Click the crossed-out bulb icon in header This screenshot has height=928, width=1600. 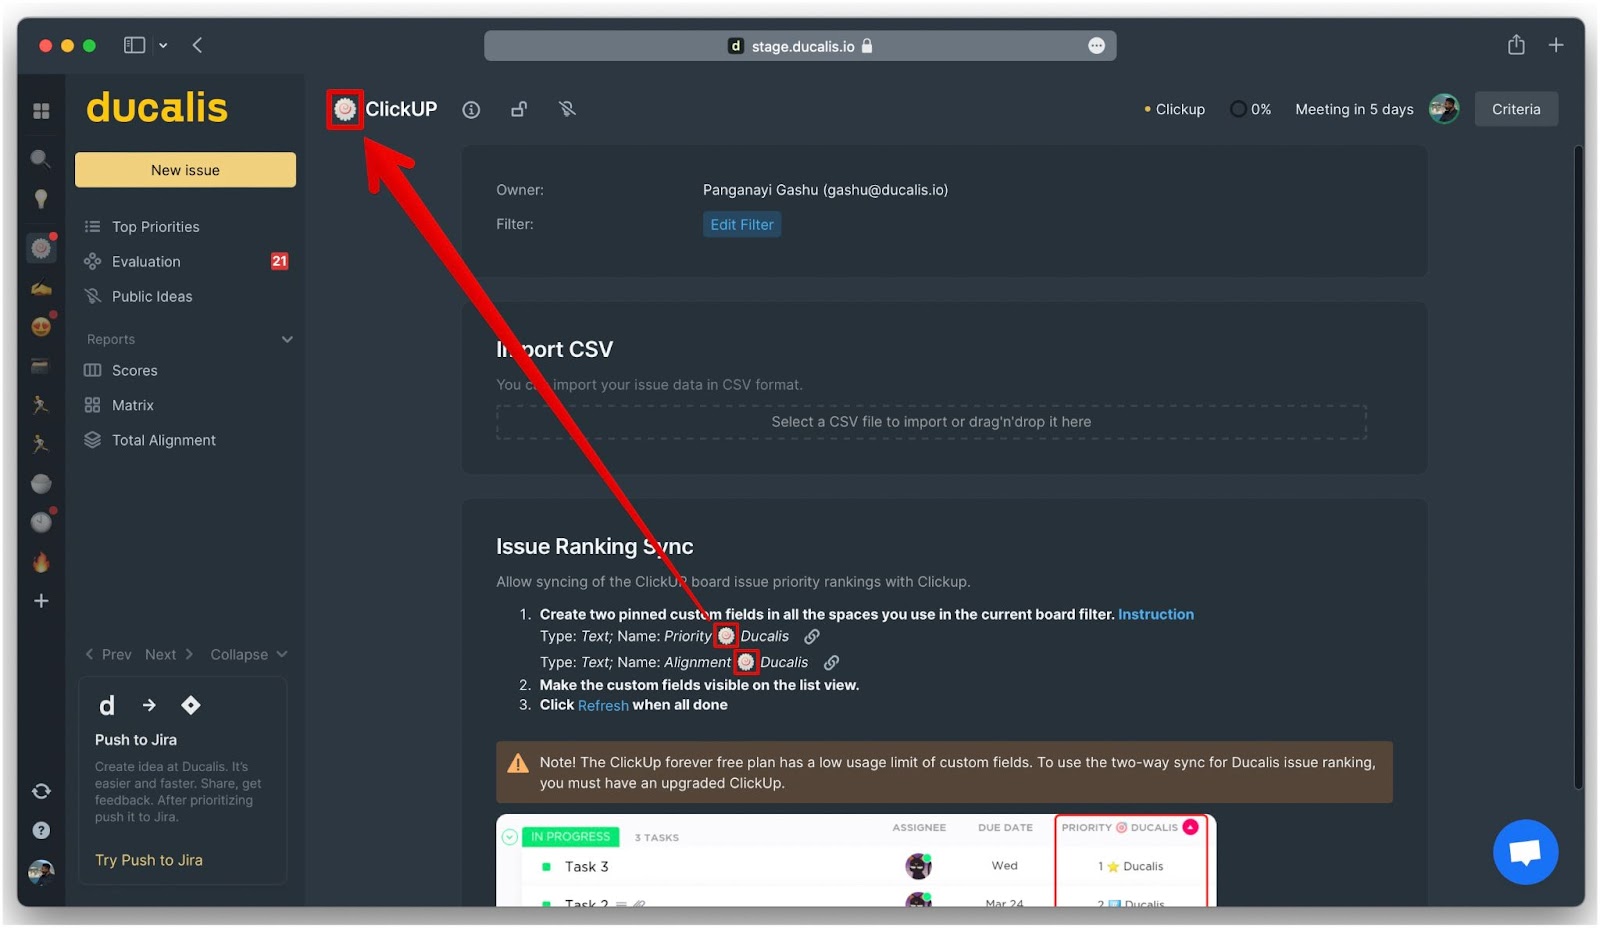[x=567, y=109]
